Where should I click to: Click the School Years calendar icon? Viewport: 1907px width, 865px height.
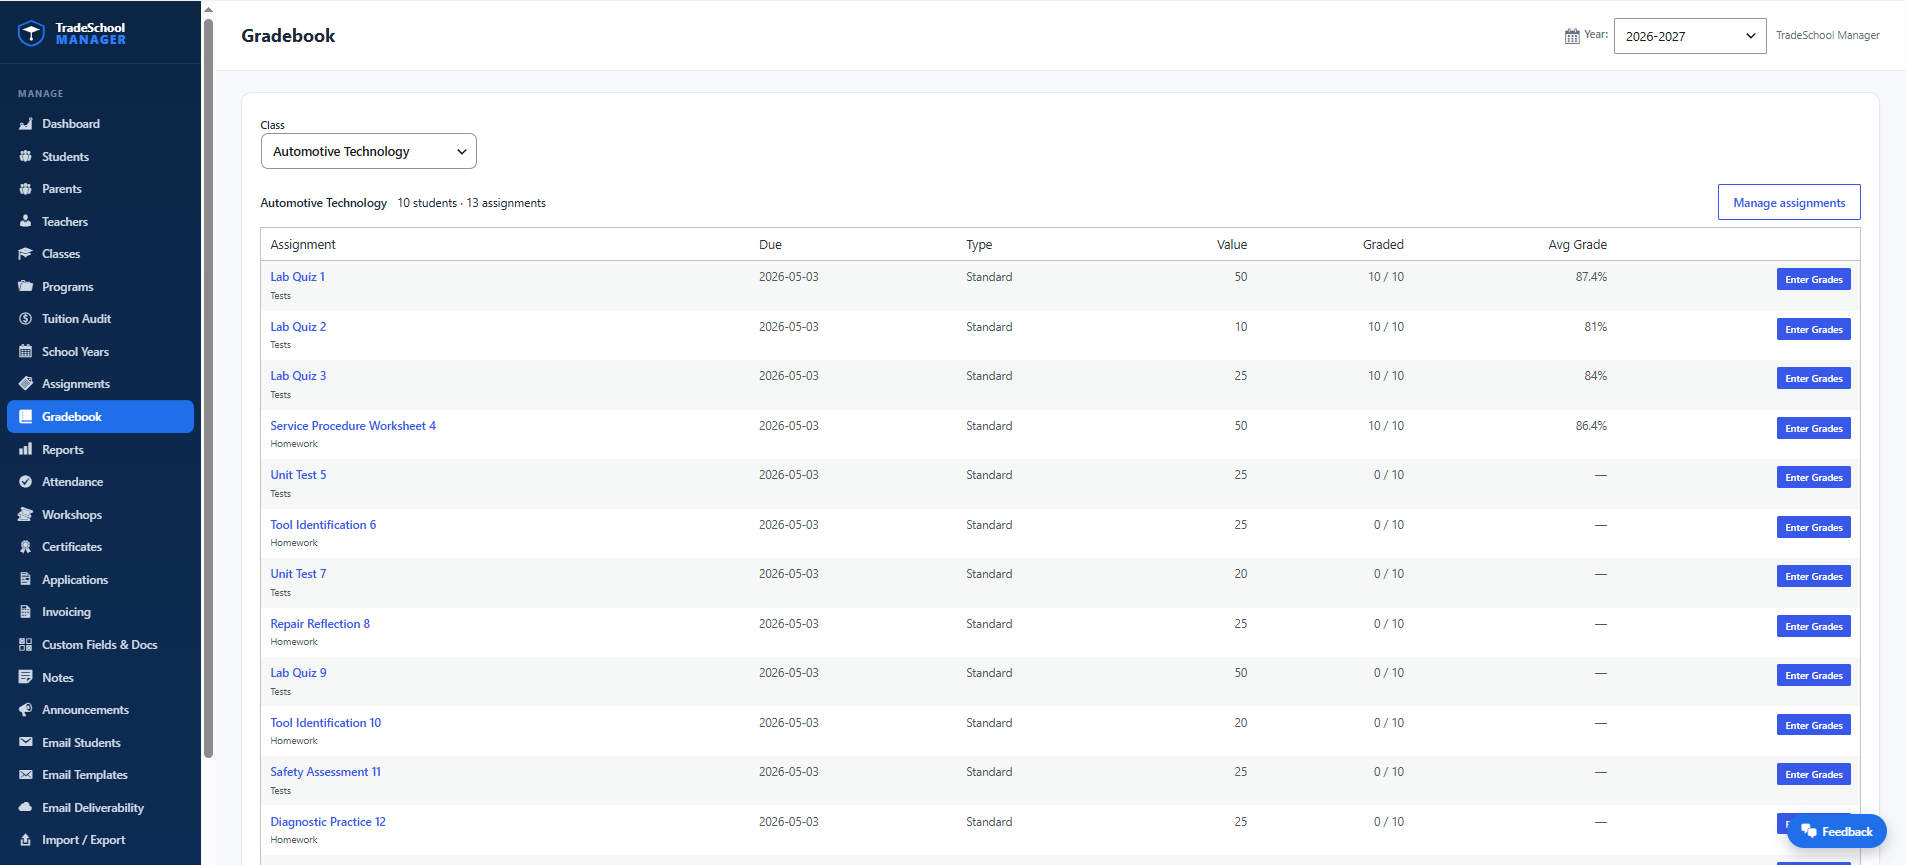(x=26, y=351)
